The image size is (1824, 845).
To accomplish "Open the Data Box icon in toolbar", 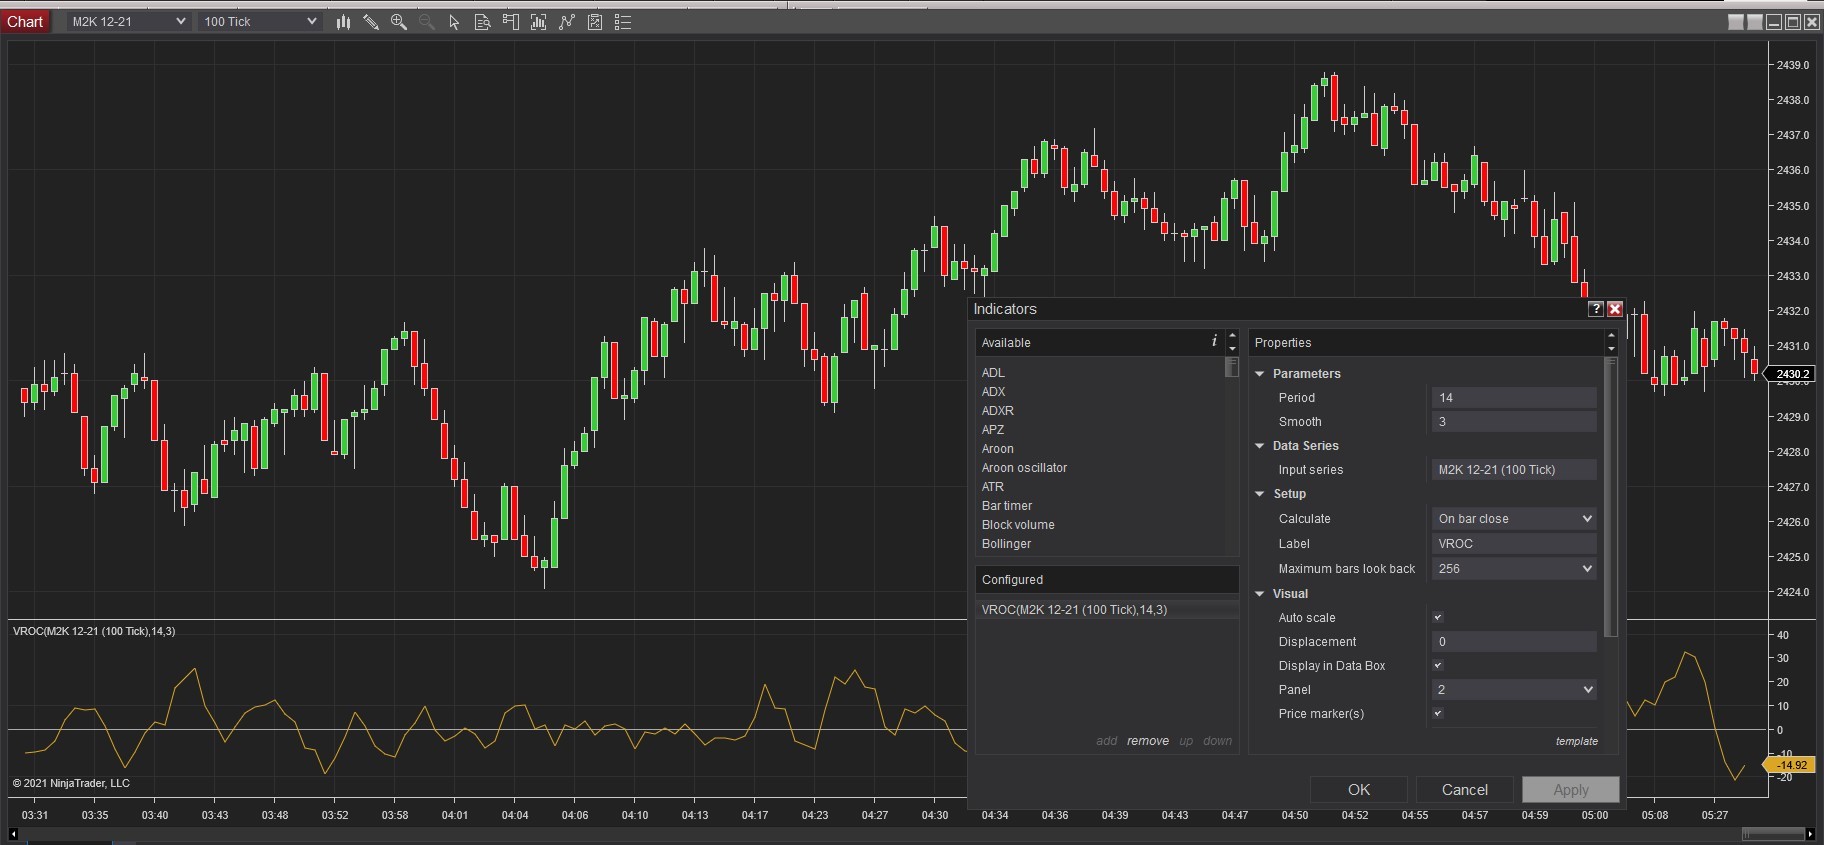I will tap(483, 22).
